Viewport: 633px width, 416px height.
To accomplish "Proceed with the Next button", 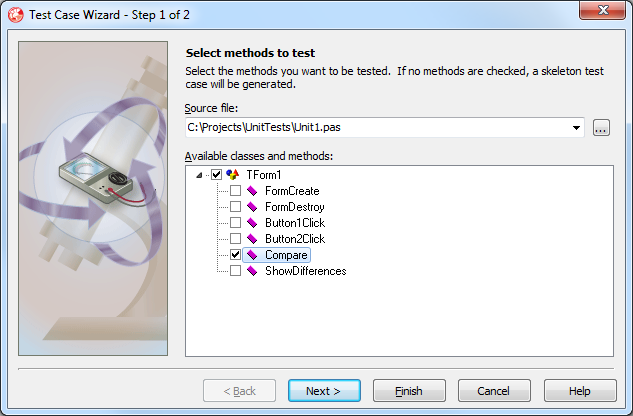I will click(x=324, y=391).
